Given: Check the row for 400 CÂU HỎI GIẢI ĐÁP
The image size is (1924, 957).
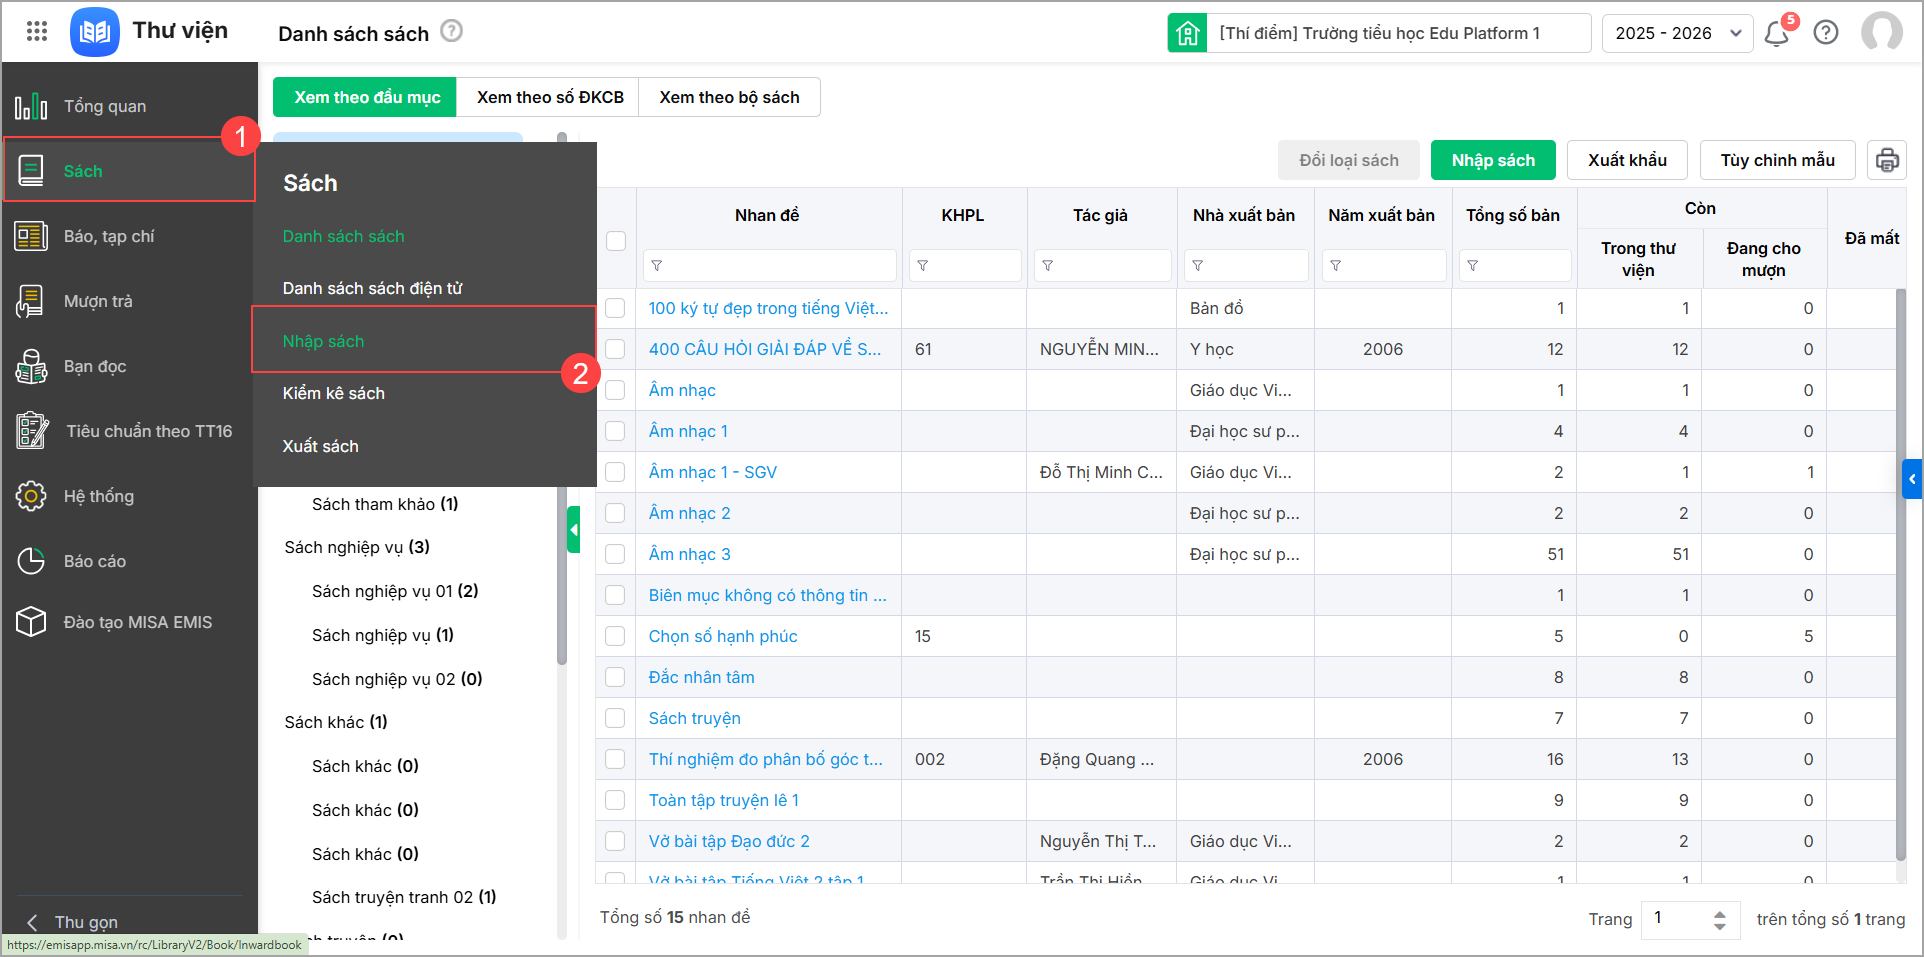Looking at the screenshot, I should (616, 349).
